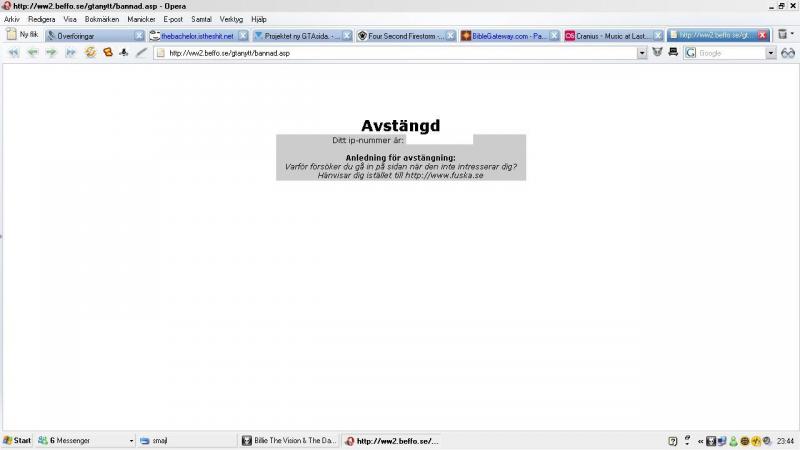Close the Cranius Music at Last tab
Screen dimensions: 800x450
tap(658, 36)
